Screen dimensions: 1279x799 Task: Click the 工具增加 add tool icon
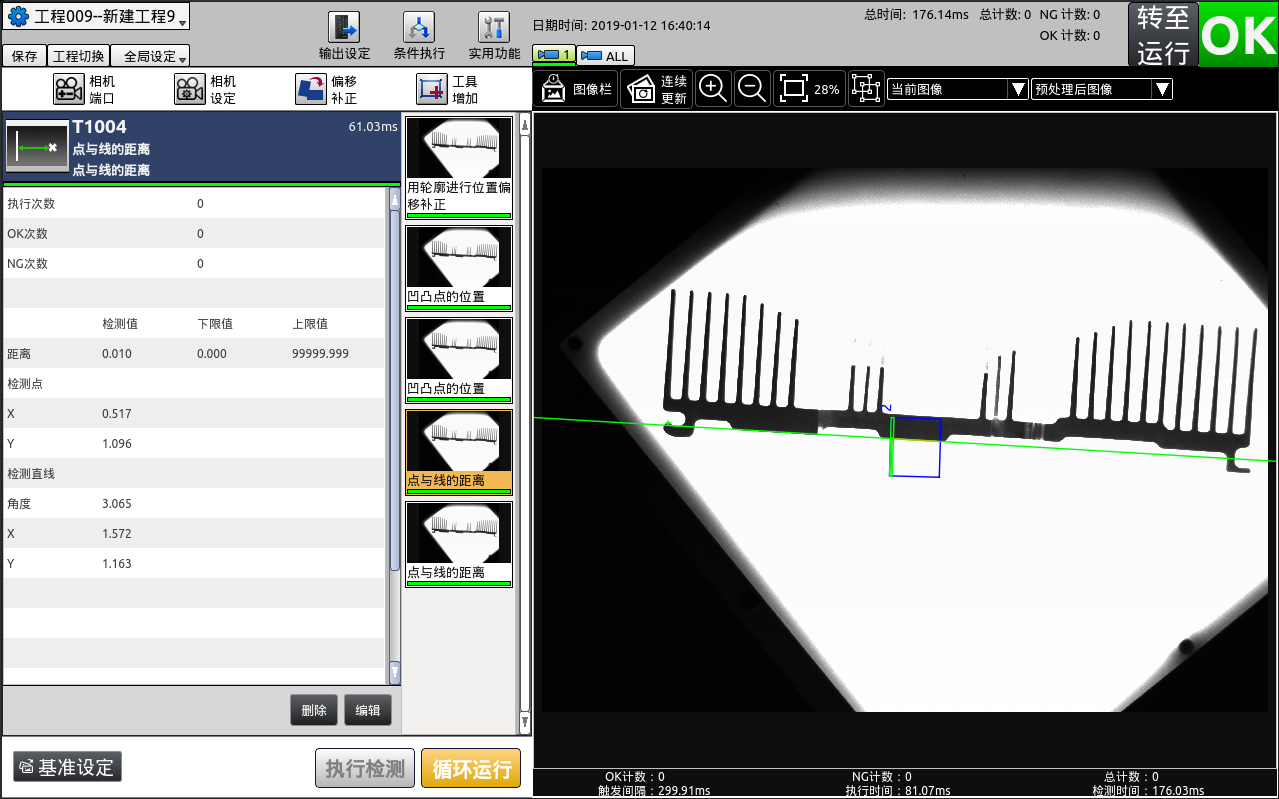pos(432,89)
